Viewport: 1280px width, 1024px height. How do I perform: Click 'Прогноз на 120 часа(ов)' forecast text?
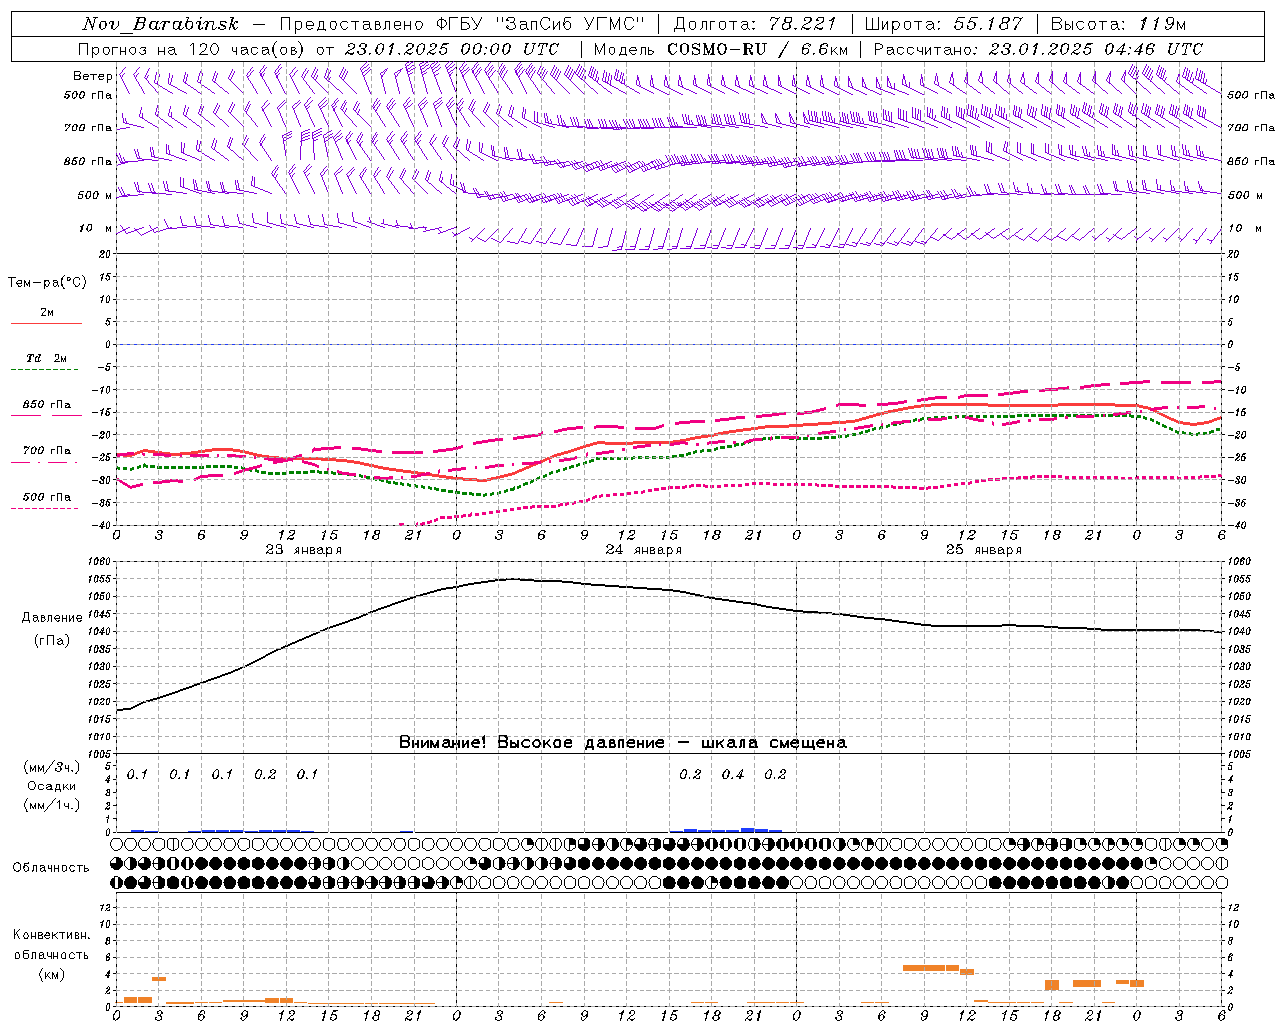pos(192,49)
